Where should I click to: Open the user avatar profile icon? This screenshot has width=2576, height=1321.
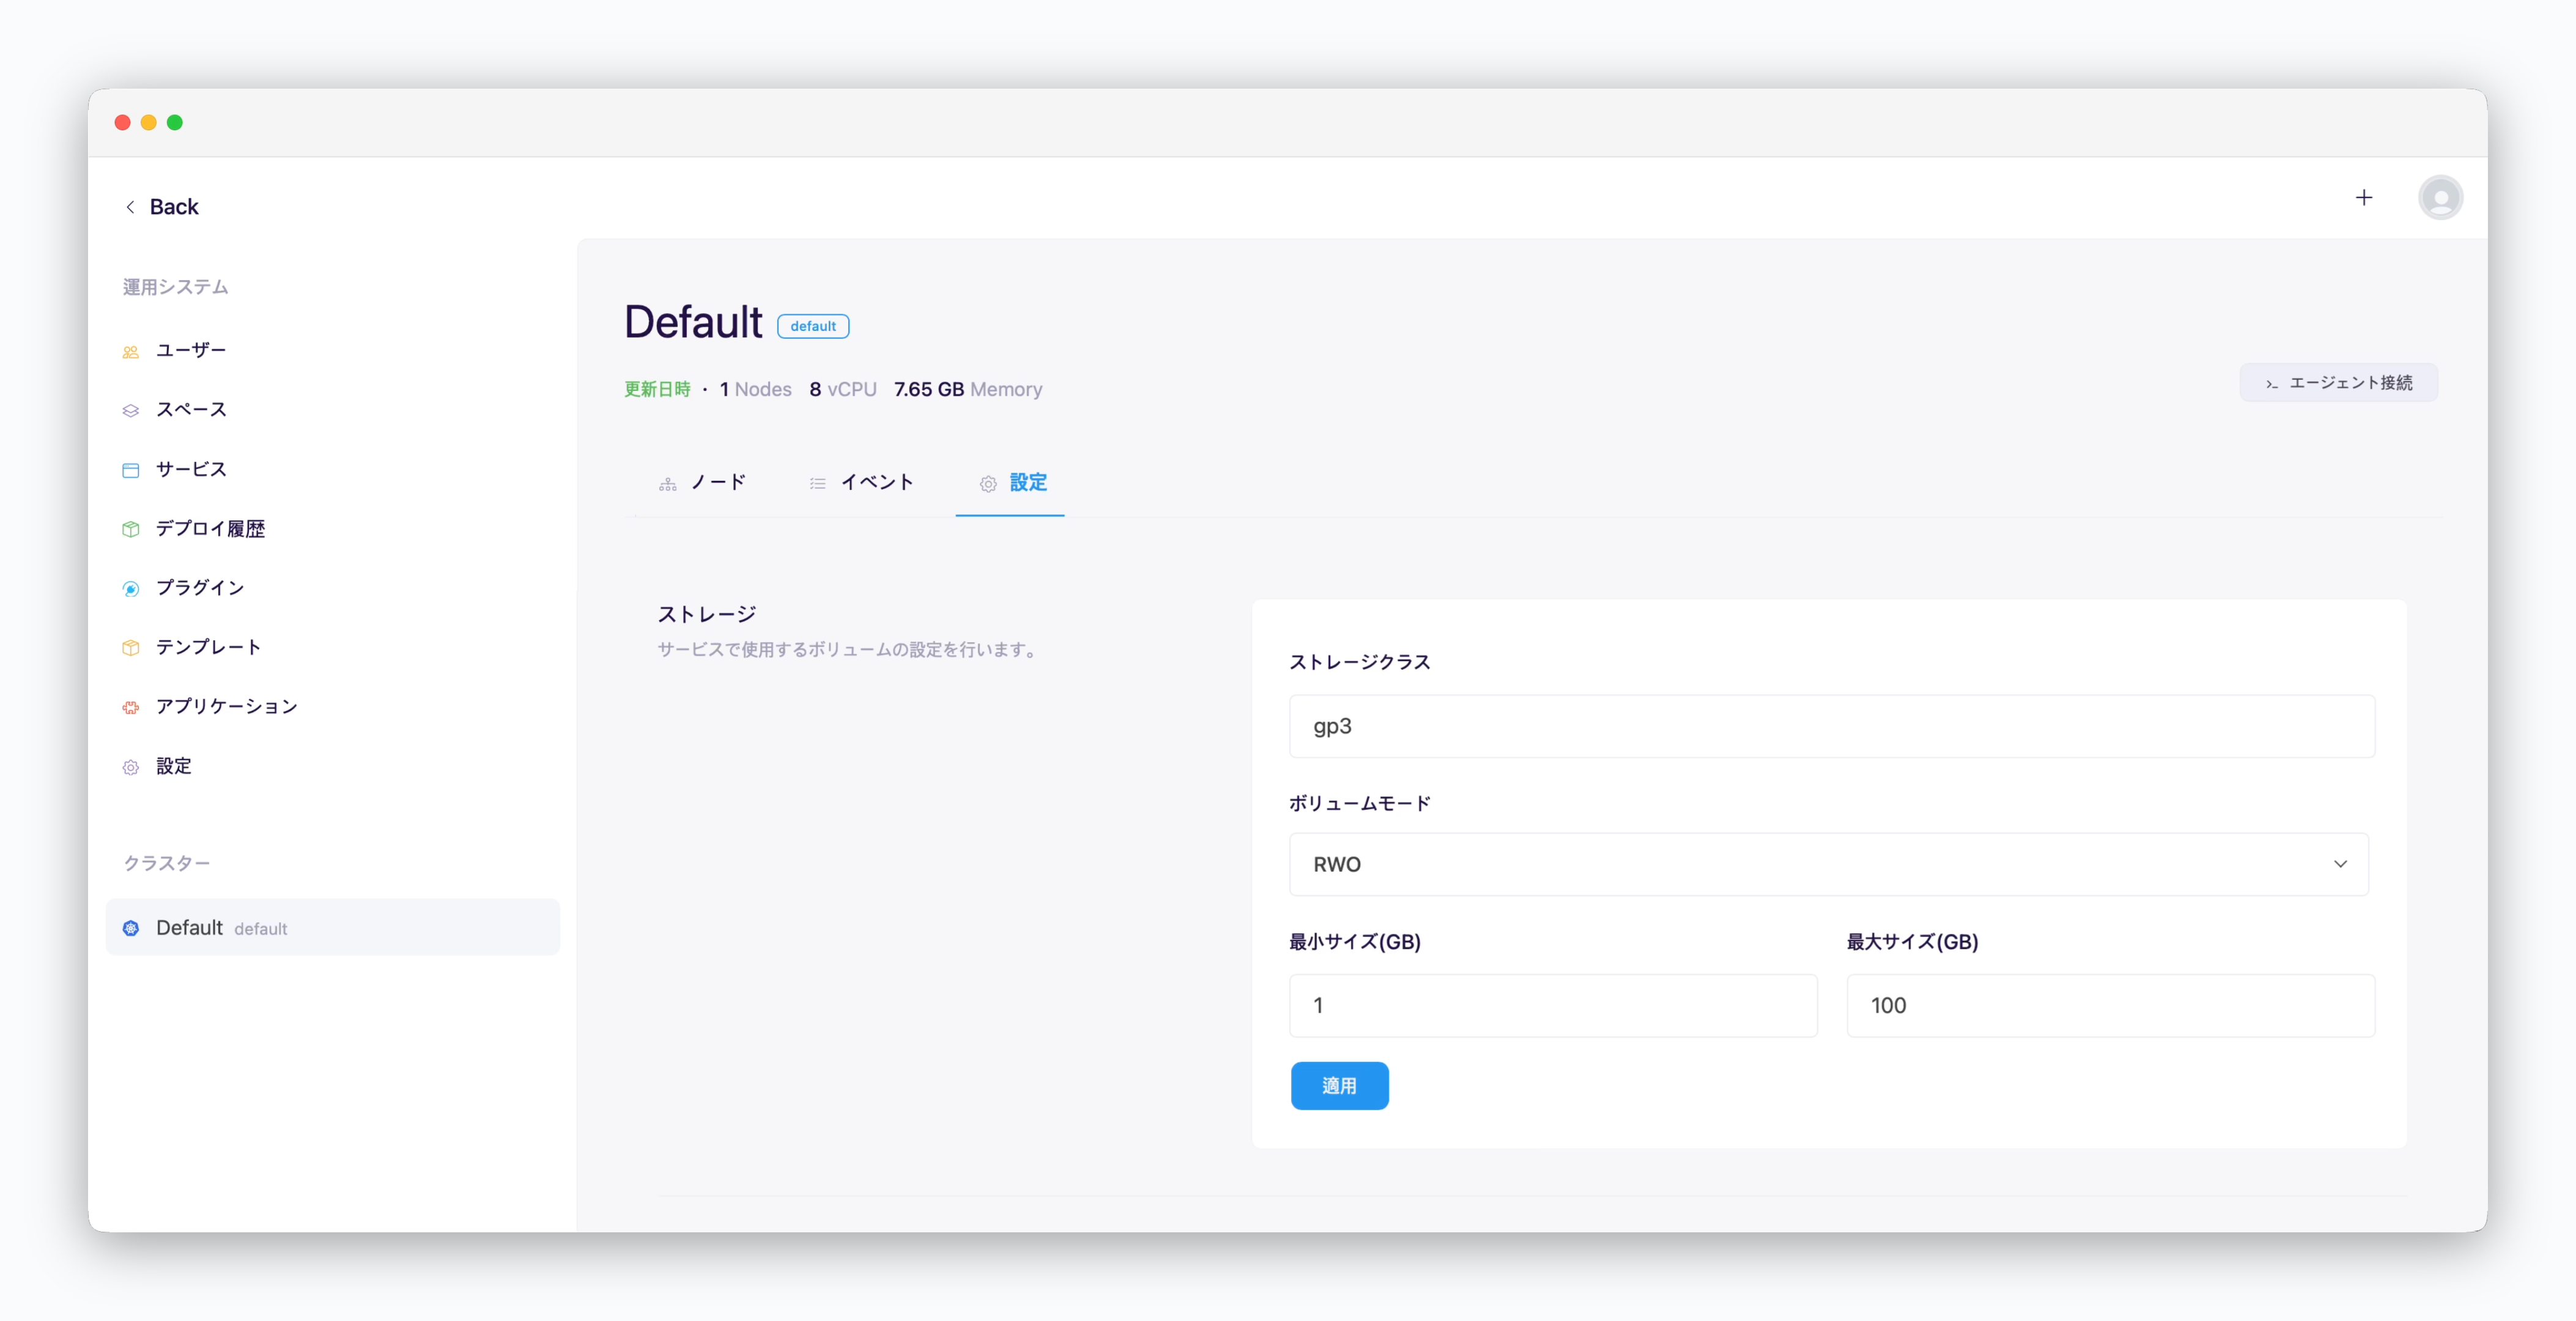(x=2440, y=198)
